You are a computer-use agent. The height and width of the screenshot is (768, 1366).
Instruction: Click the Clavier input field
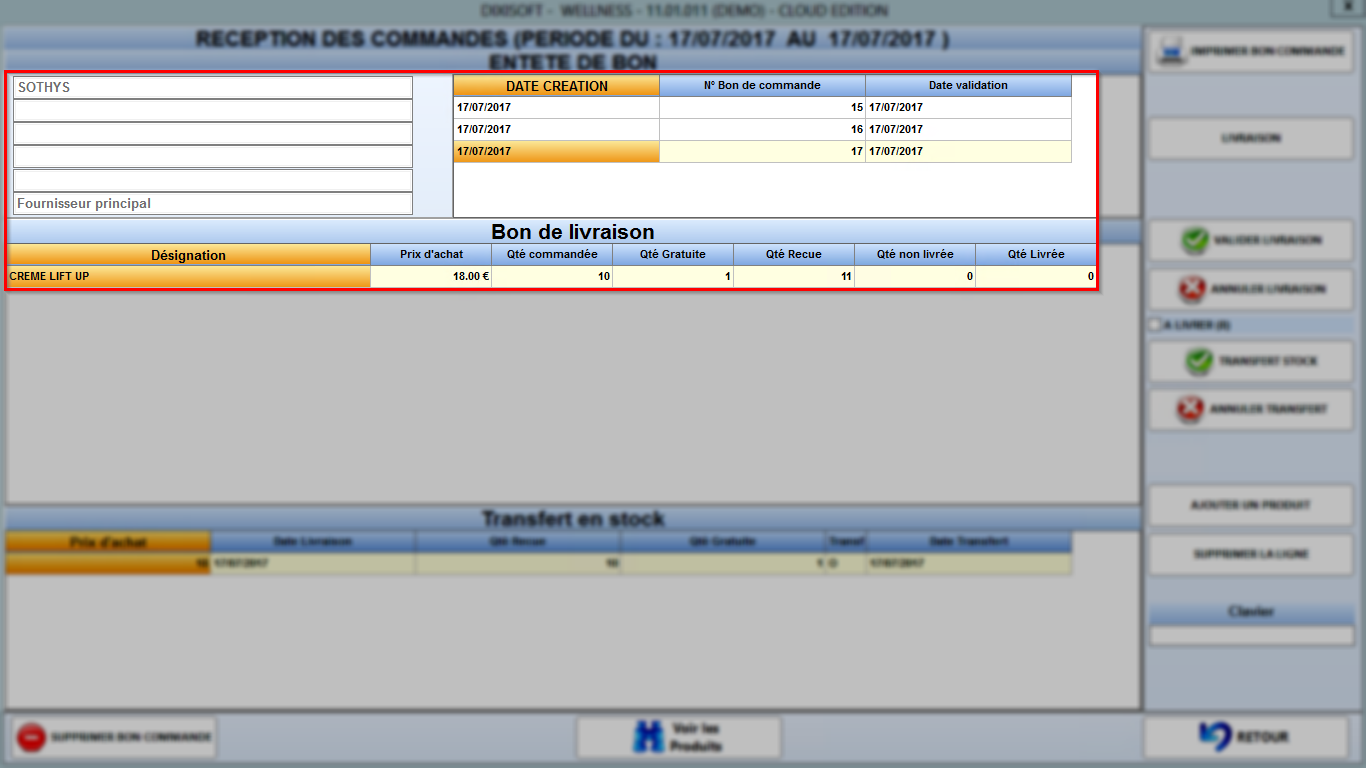1251,635
